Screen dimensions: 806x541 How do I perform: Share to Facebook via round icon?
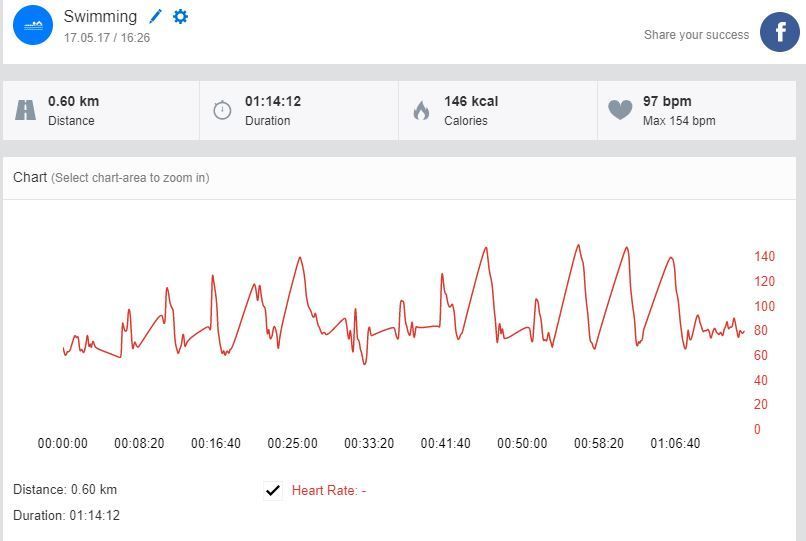pos(779,32)
